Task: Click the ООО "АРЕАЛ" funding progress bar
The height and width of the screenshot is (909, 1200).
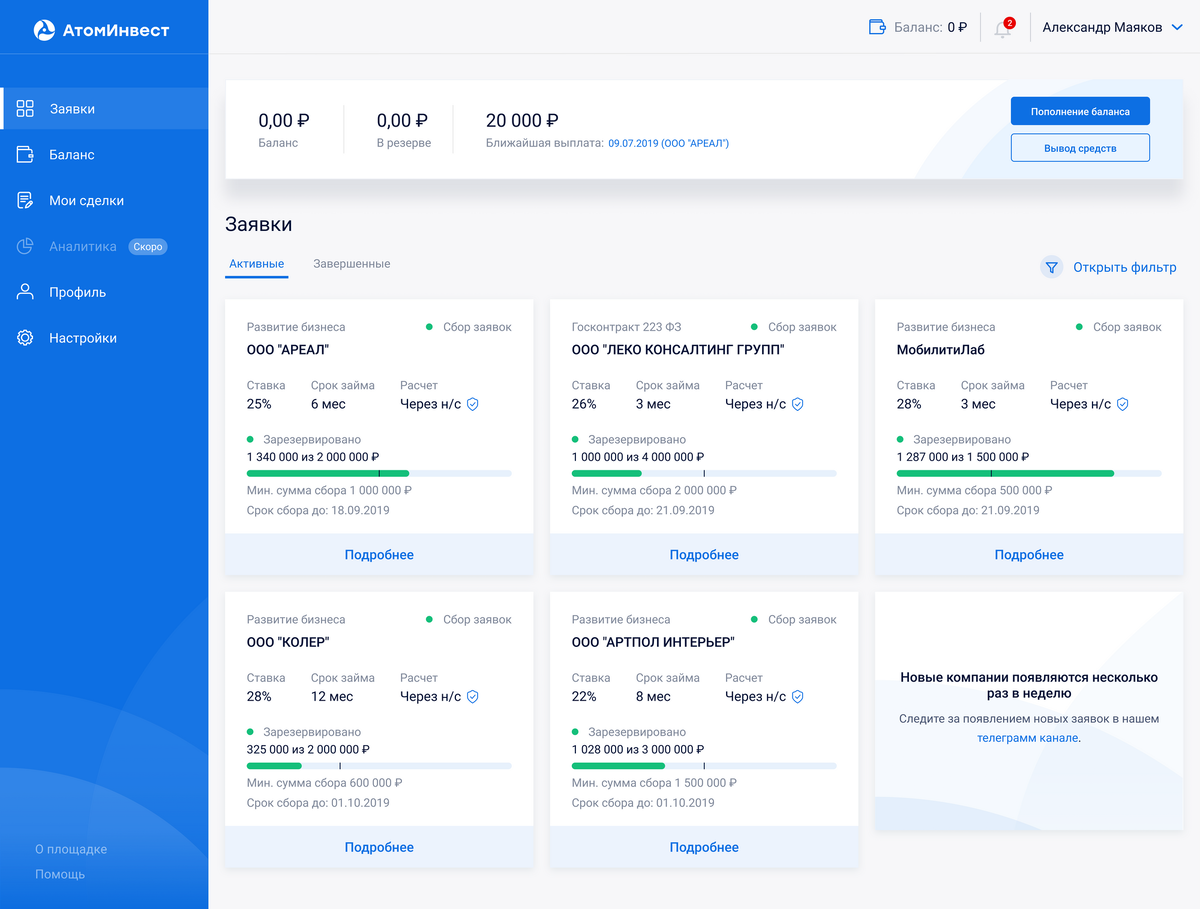Action: (379, 473)
